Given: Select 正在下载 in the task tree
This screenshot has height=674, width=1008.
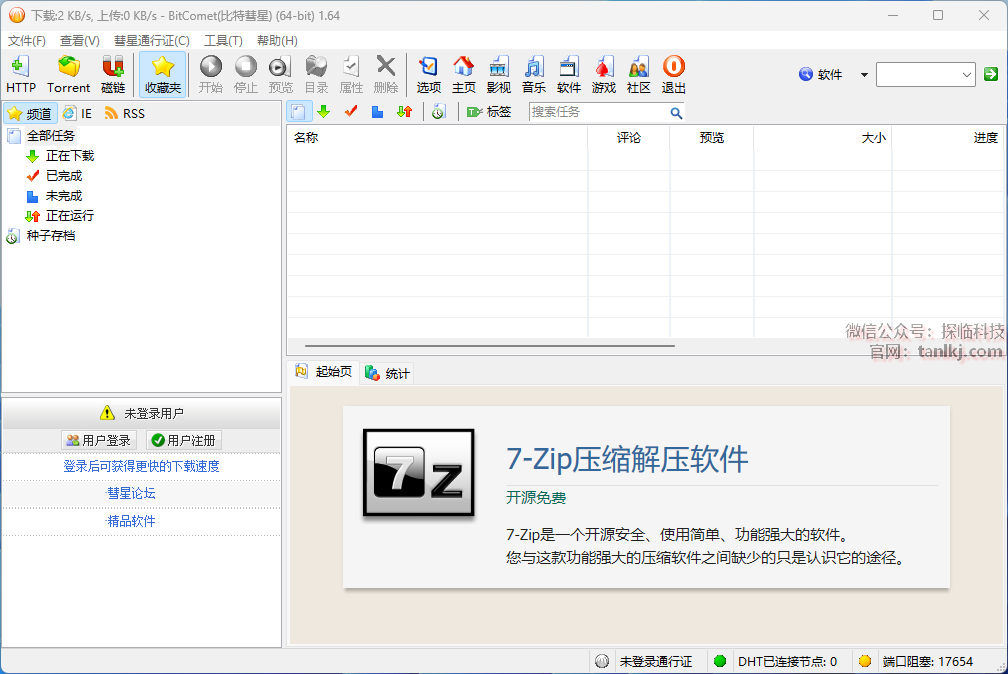Looking at the screenshot, I should point(69,156).
